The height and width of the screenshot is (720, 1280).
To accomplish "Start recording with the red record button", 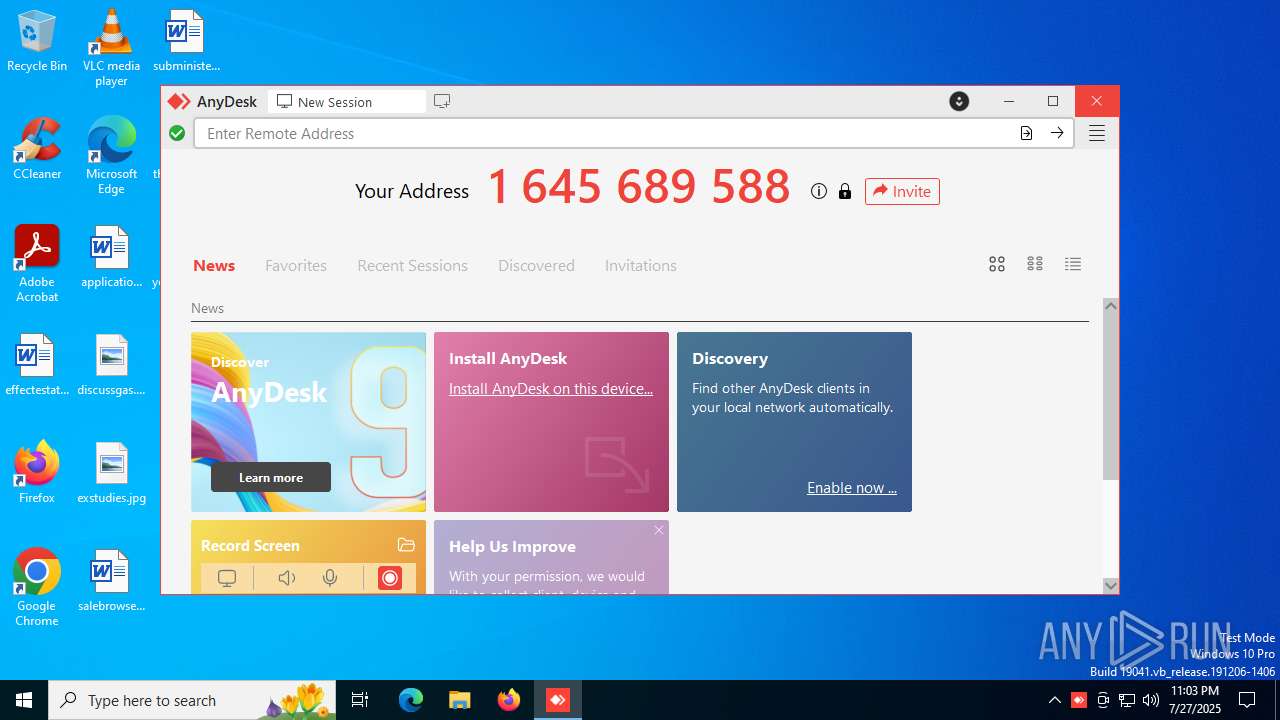I will tap(390, 578).
